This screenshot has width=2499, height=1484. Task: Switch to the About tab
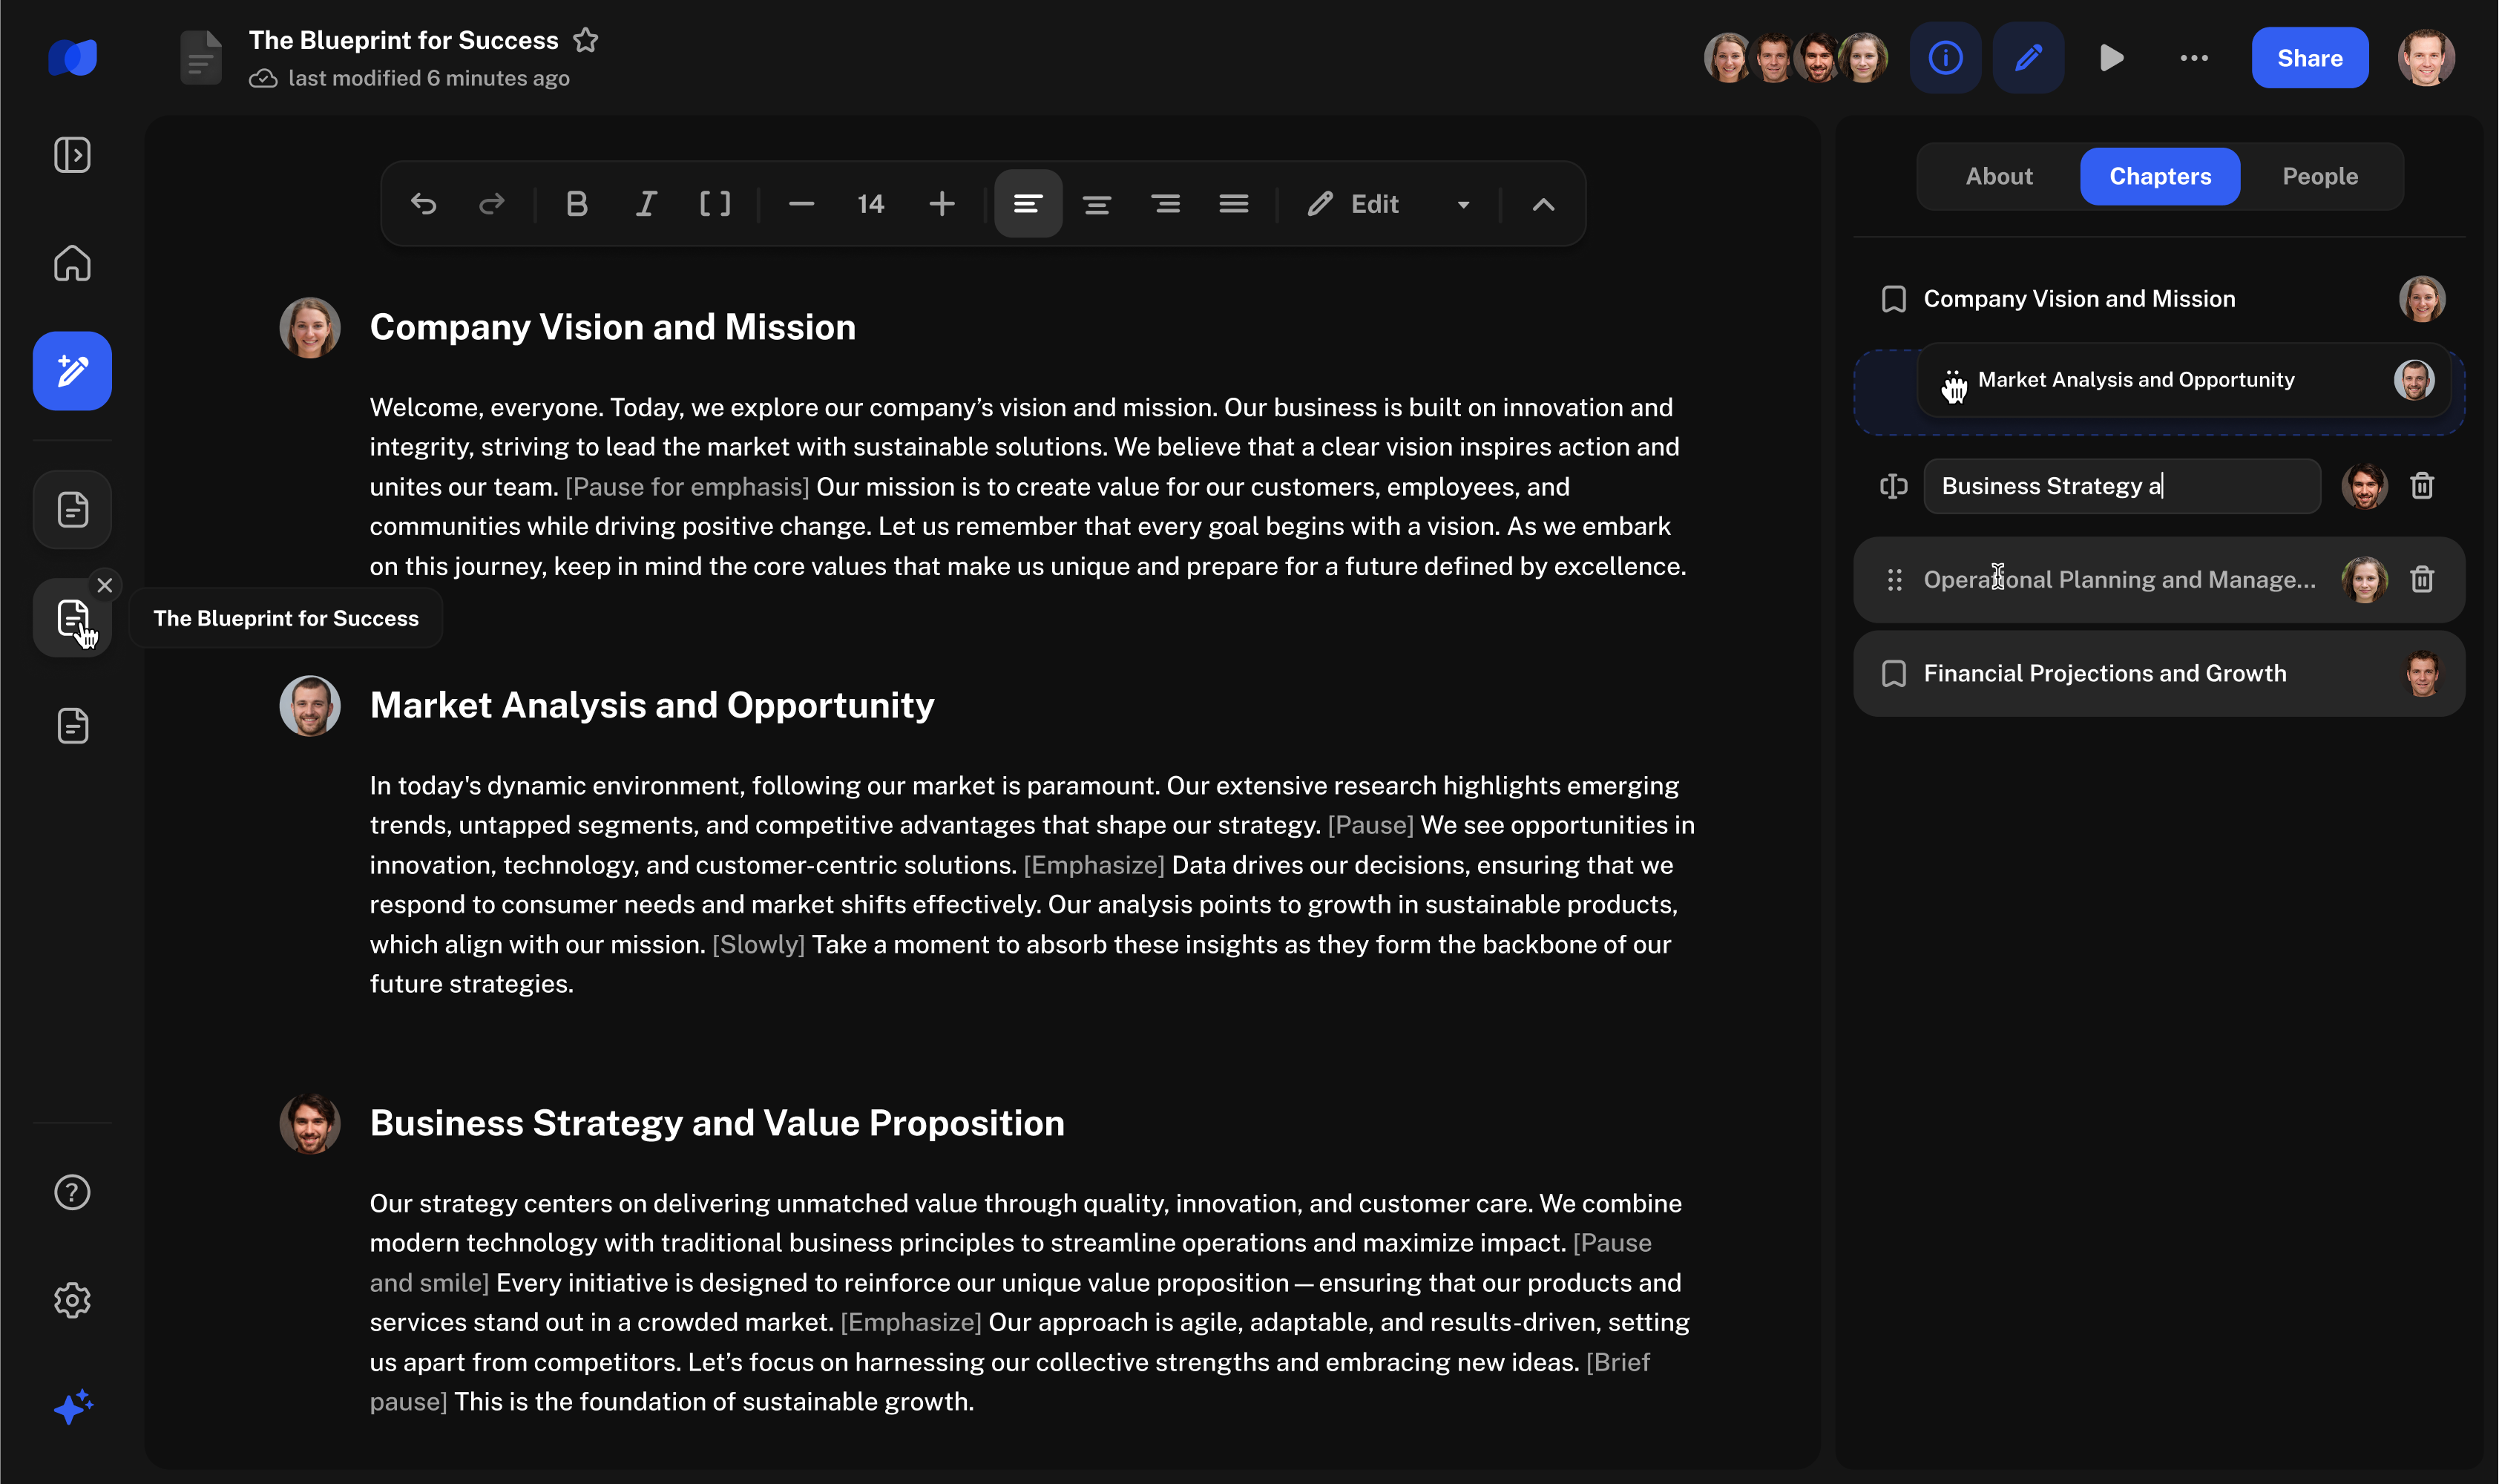pos(1999,176)
